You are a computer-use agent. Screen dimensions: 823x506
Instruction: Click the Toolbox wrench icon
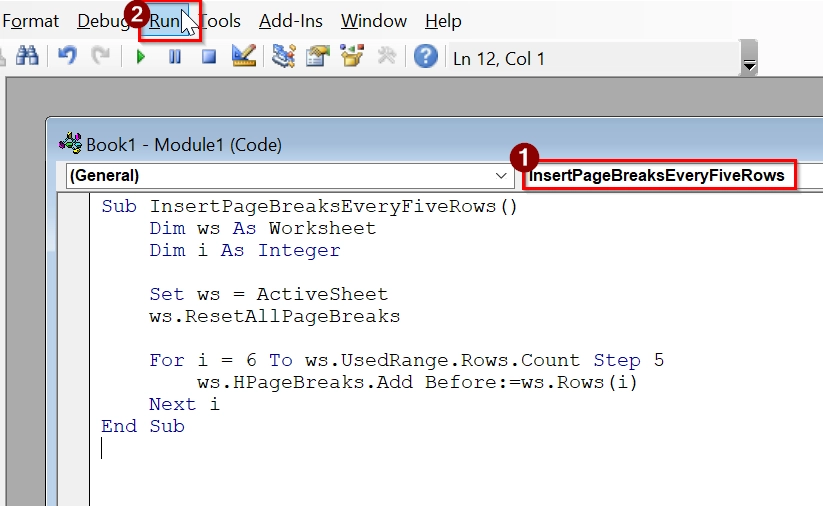[x=387, y=56]
